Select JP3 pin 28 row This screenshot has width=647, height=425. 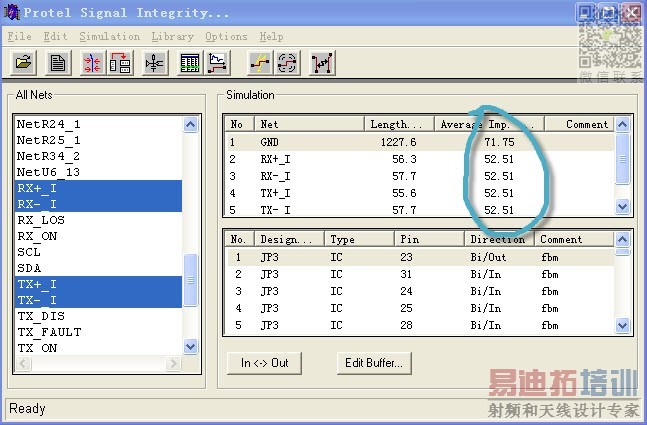coord(420,325)
